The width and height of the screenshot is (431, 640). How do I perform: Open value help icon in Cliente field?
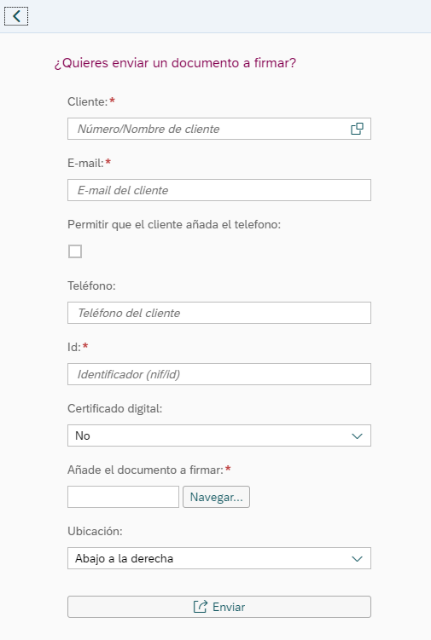point(357,129)
